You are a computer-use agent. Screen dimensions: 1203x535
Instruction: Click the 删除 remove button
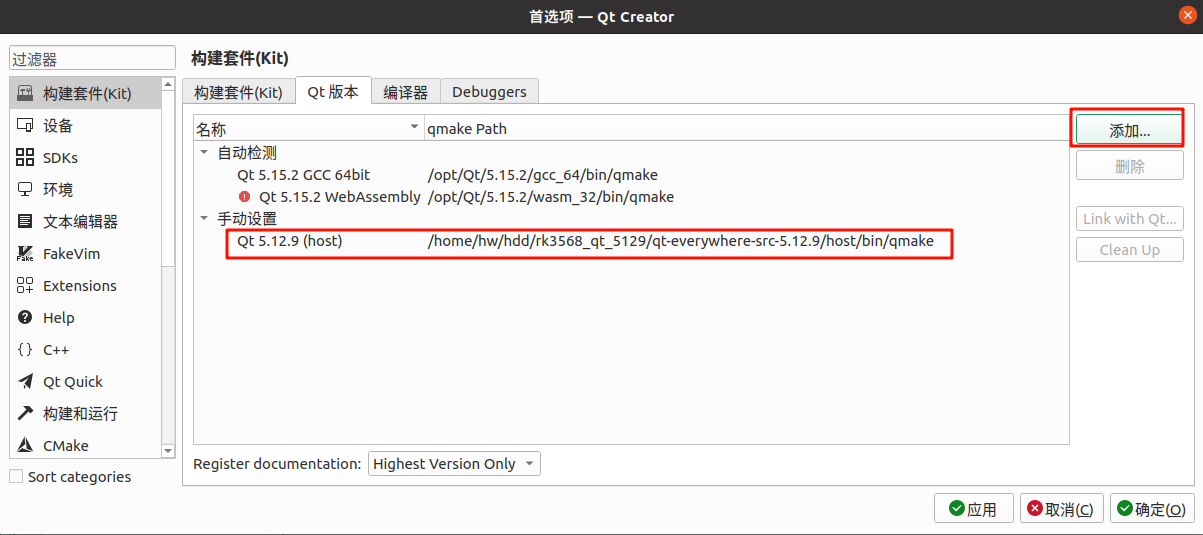pyautogui.click(x=1130, y=166)
